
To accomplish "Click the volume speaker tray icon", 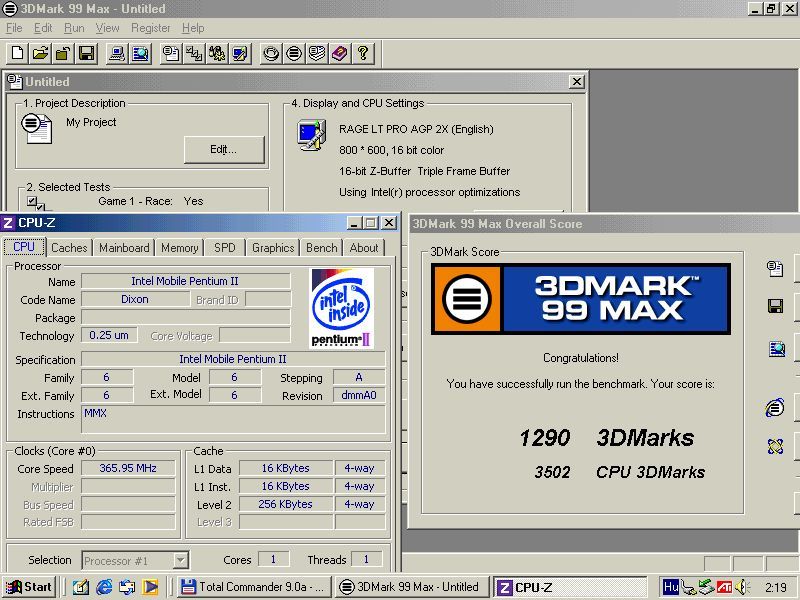I will click(x=741, y=587).
